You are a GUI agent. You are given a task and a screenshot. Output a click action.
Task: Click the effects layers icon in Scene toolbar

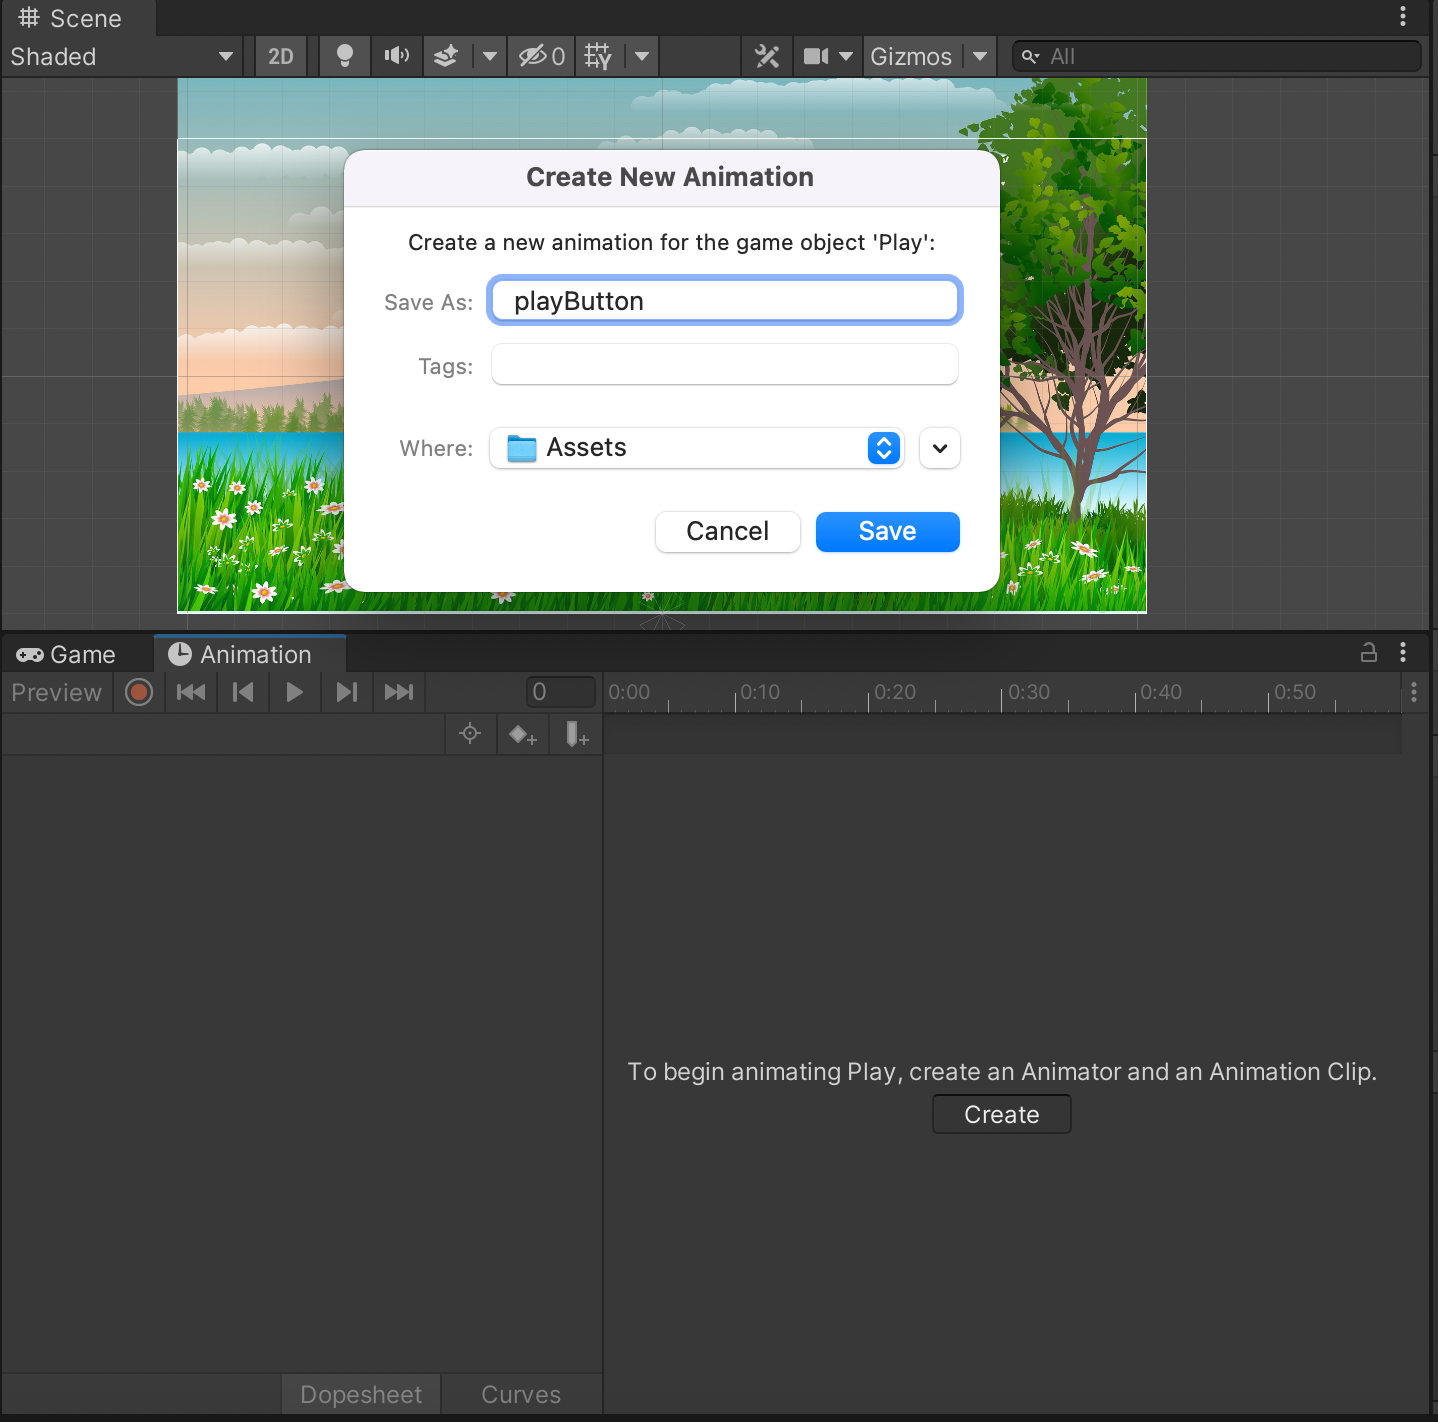[x=447, y=56]
